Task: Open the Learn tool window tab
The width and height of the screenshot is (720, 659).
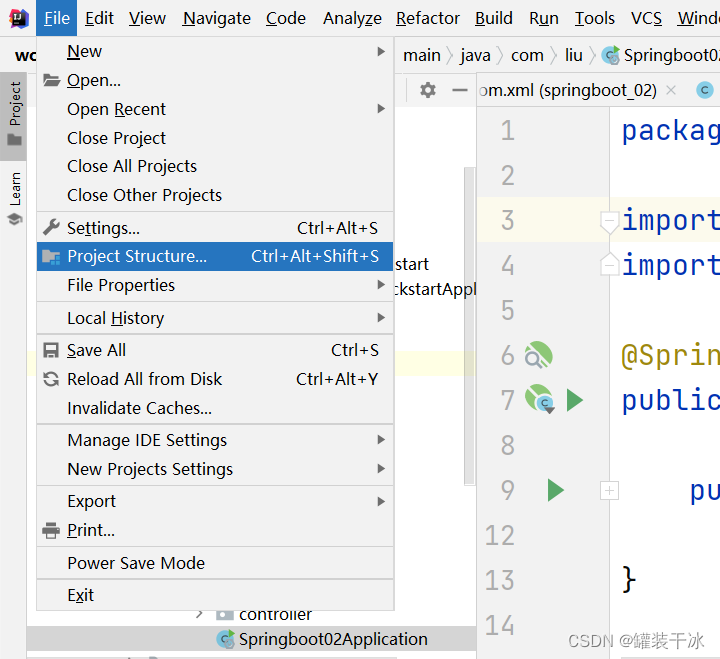Action: (x=15, y=198)
